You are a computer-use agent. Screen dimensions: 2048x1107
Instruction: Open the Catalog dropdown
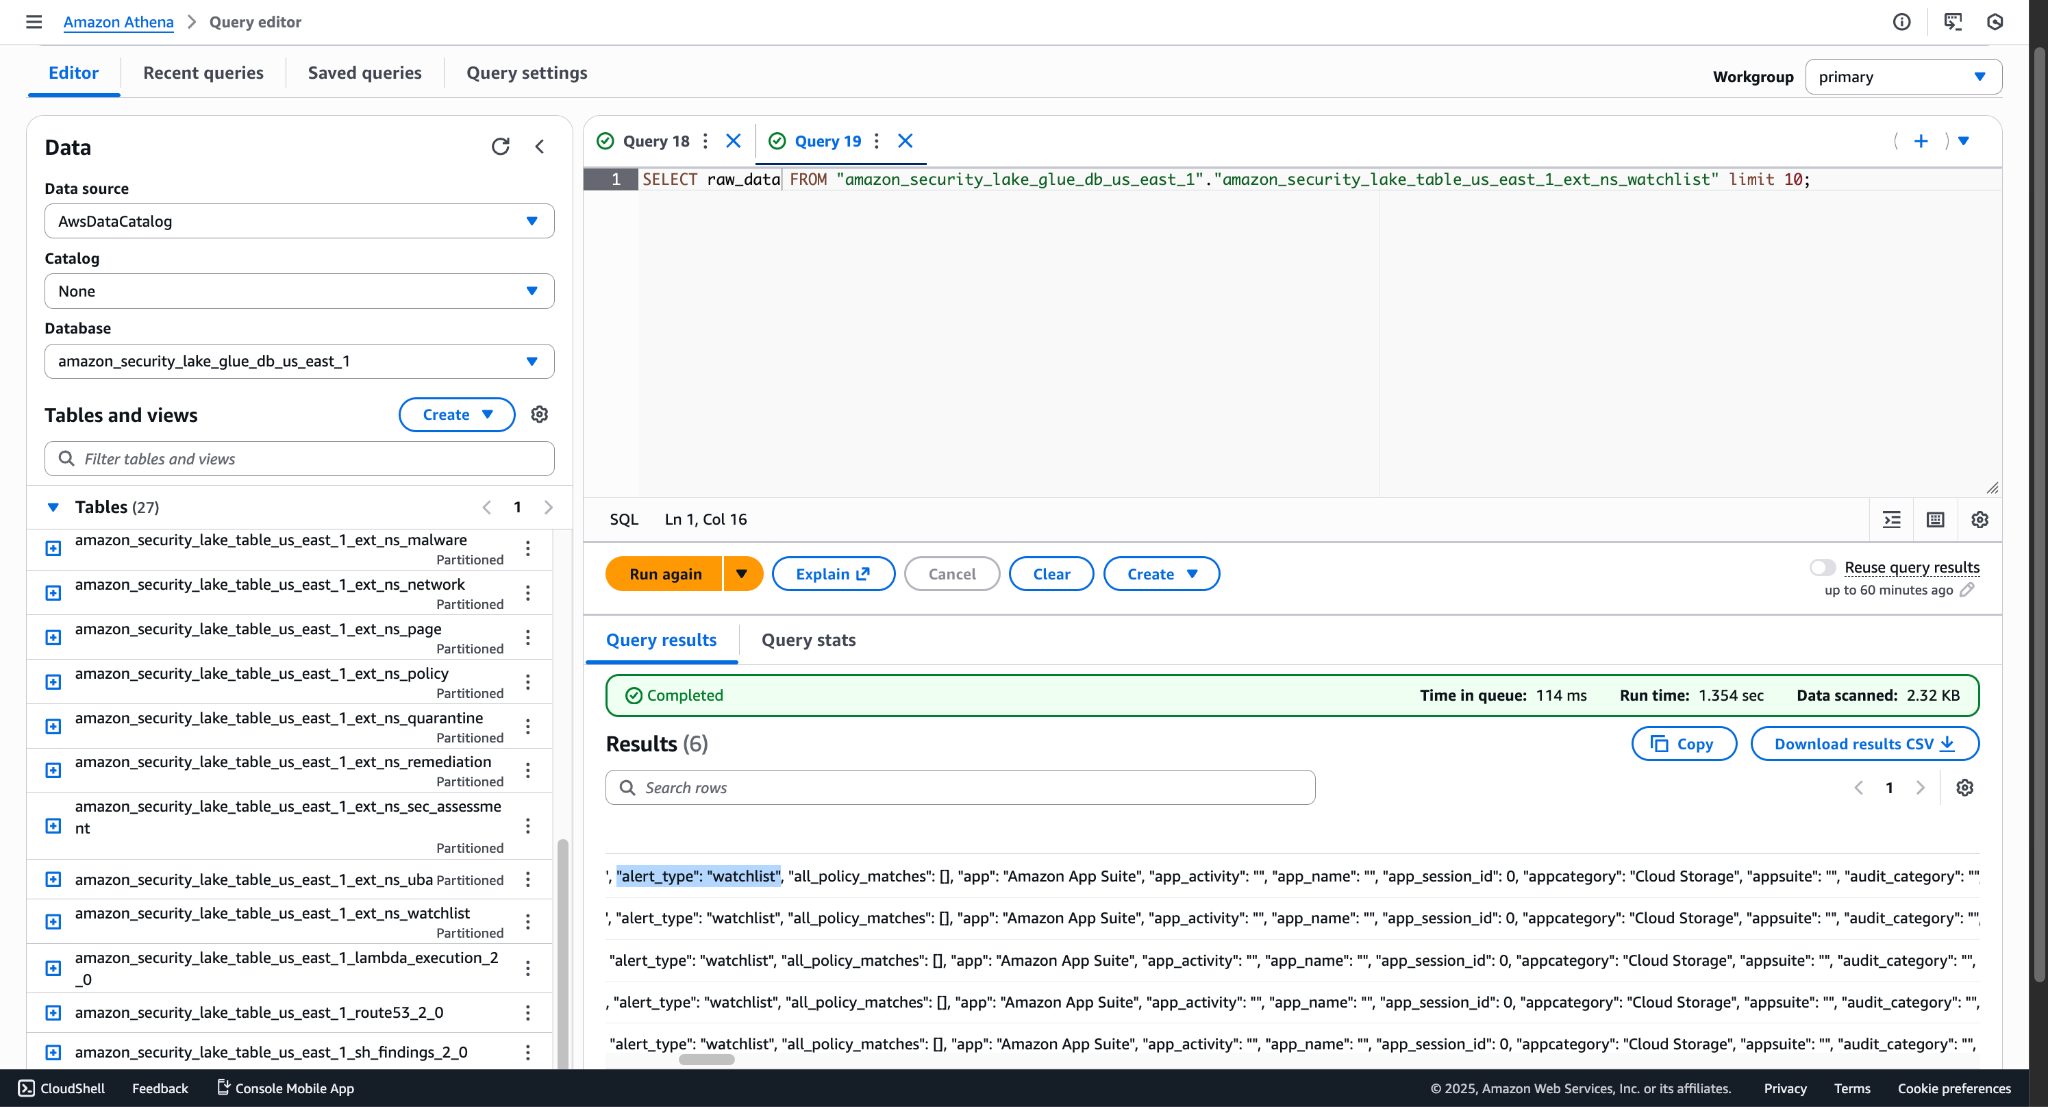299,291
